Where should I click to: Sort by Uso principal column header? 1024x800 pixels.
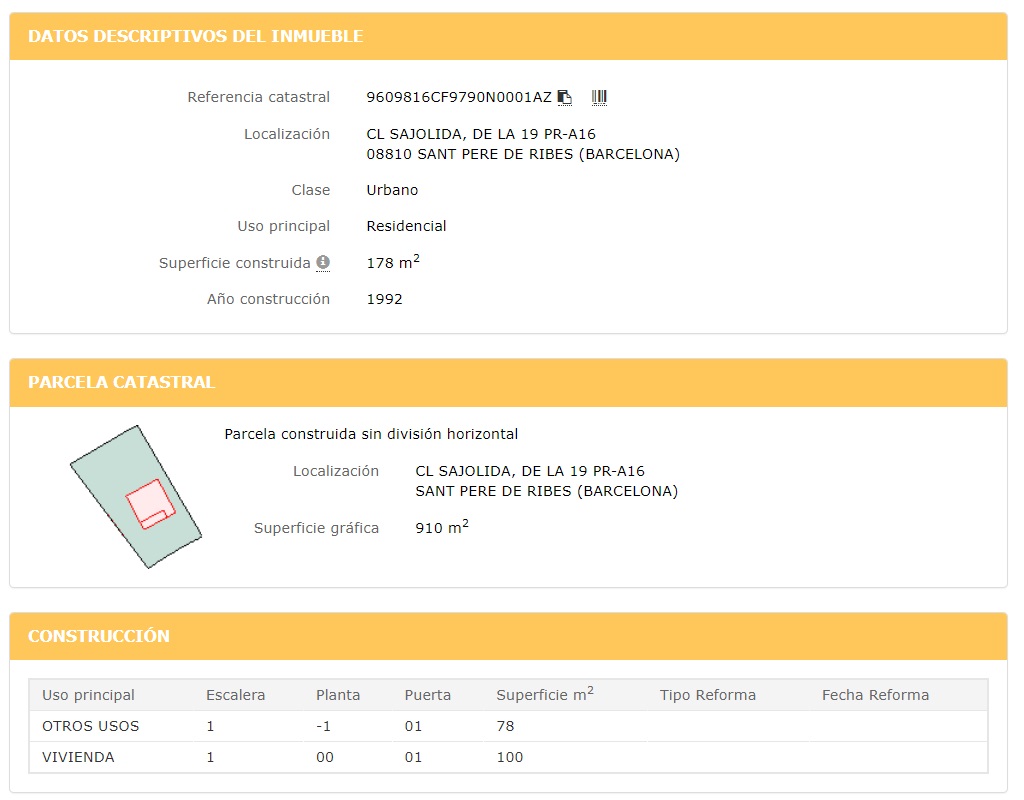(x=88, y=695)
